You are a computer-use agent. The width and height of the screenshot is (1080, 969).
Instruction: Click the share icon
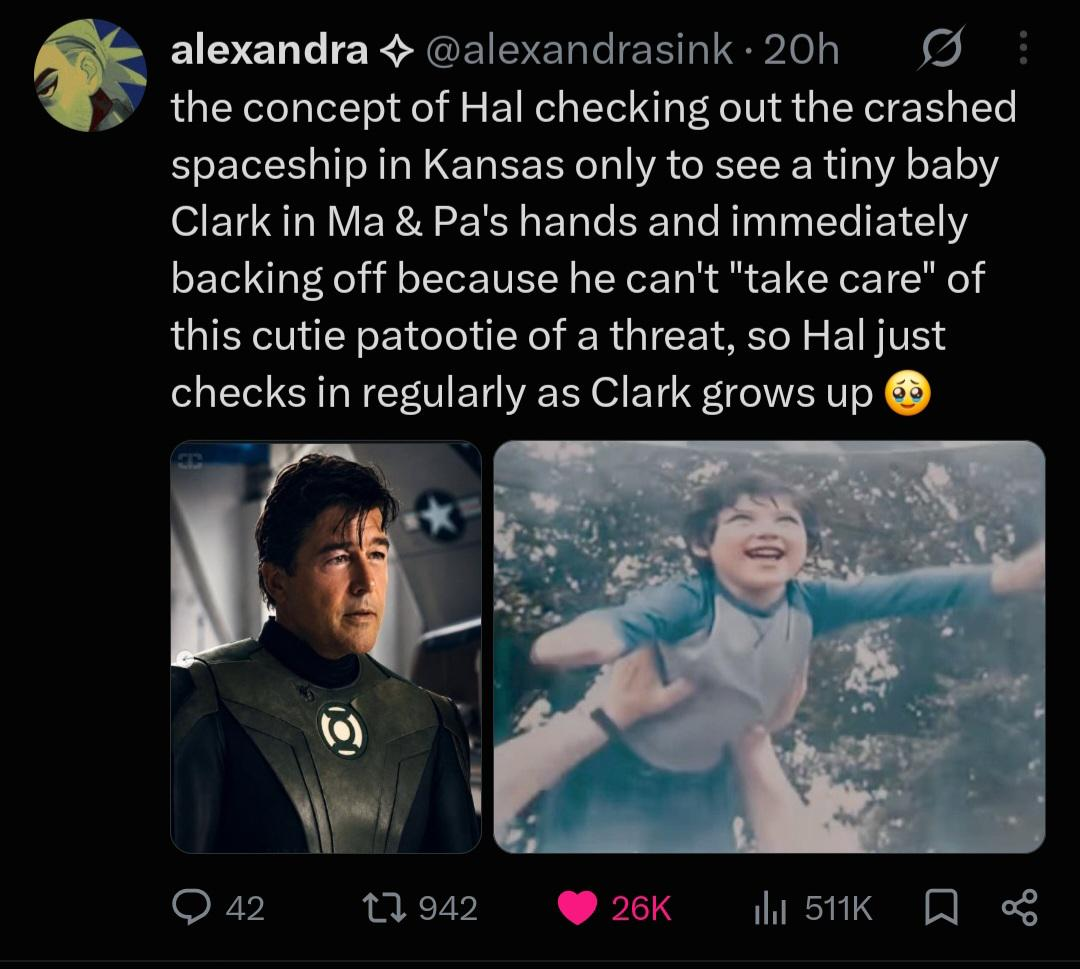[1019, 908]
